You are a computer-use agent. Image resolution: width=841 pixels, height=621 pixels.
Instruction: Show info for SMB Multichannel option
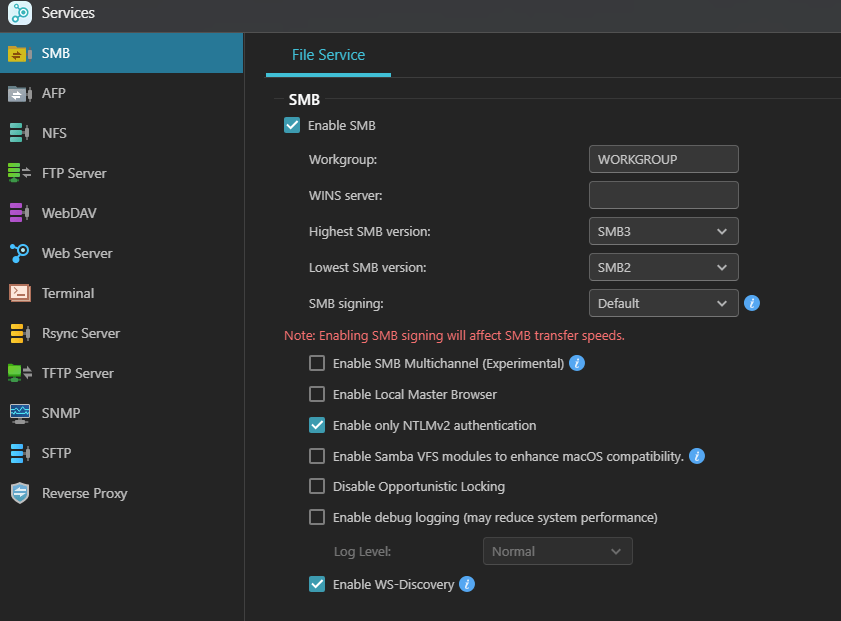click(577, 363)
